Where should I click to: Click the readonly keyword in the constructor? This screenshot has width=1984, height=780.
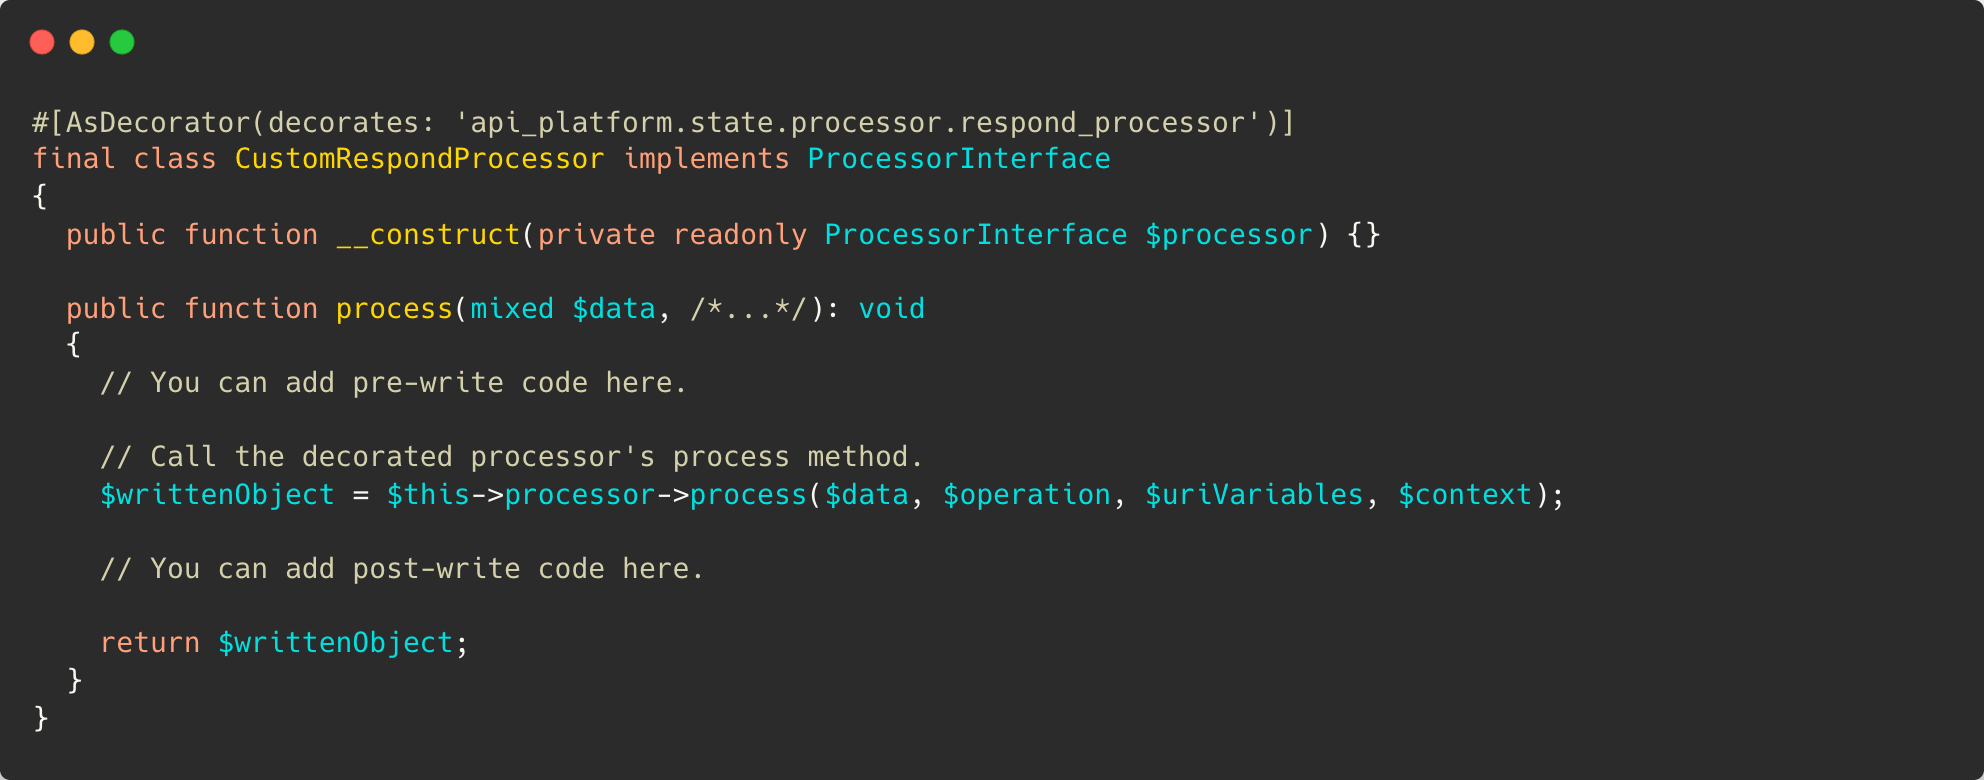(x=740, y=235)
